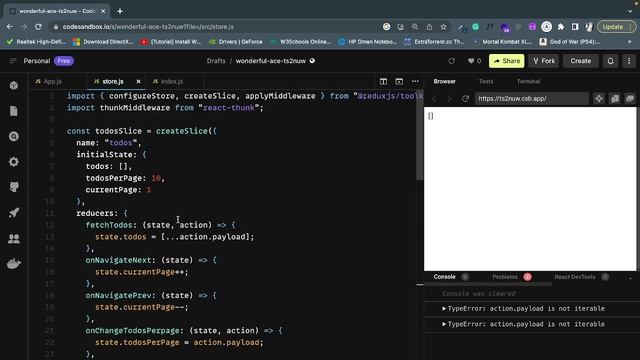This screenshot has width=640, height=360.
Task: Click the last icon on the preview address bar
Action: pos(630,99)
